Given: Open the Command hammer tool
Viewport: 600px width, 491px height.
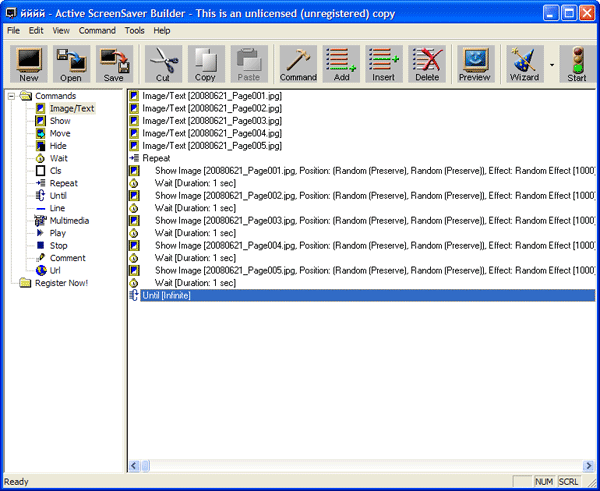Looking at the screenshot, I should click(x=298, y=64).
